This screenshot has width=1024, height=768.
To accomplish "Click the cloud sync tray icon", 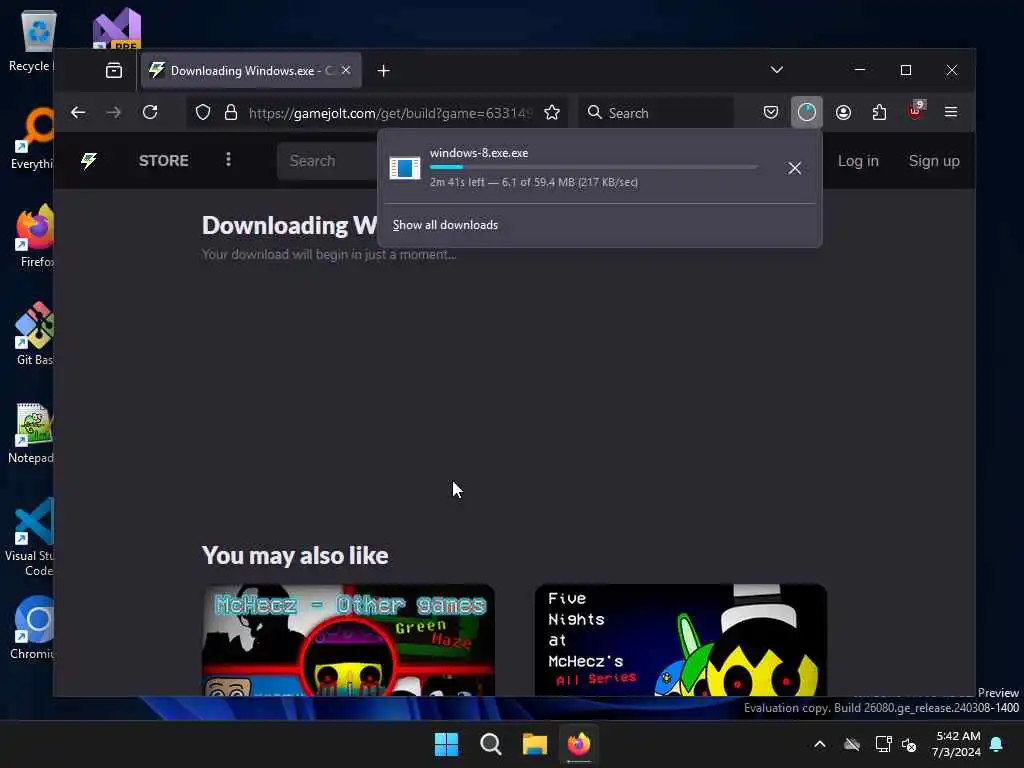I will [852, 744].
